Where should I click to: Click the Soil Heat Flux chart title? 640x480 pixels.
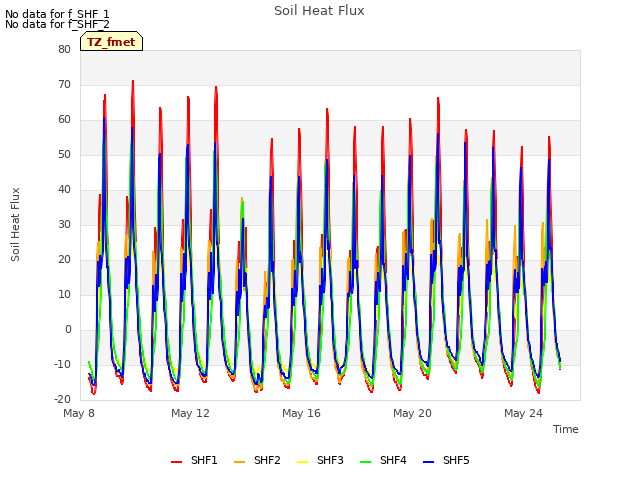[319, 11]
